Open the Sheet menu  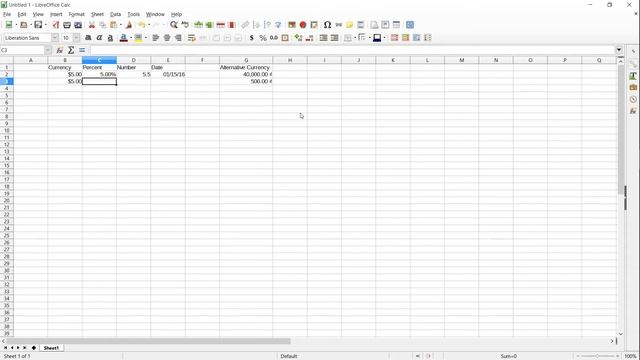(97, 14)
